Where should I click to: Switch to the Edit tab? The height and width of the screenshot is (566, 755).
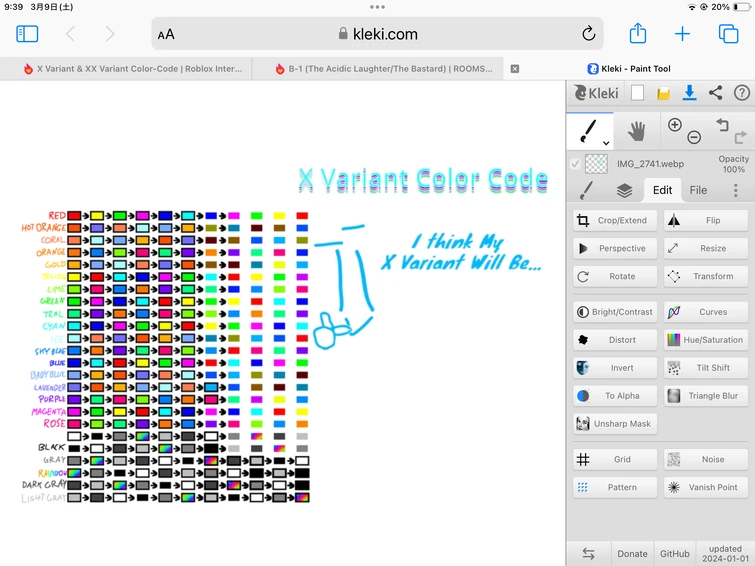click(662, 190)
